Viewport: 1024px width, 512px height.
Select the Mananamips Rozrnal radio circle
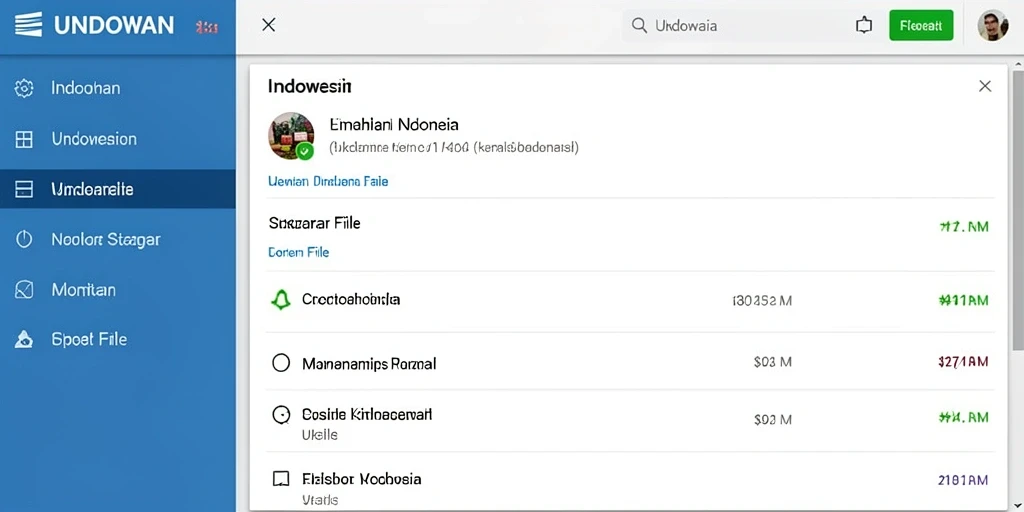click(281, 362)
